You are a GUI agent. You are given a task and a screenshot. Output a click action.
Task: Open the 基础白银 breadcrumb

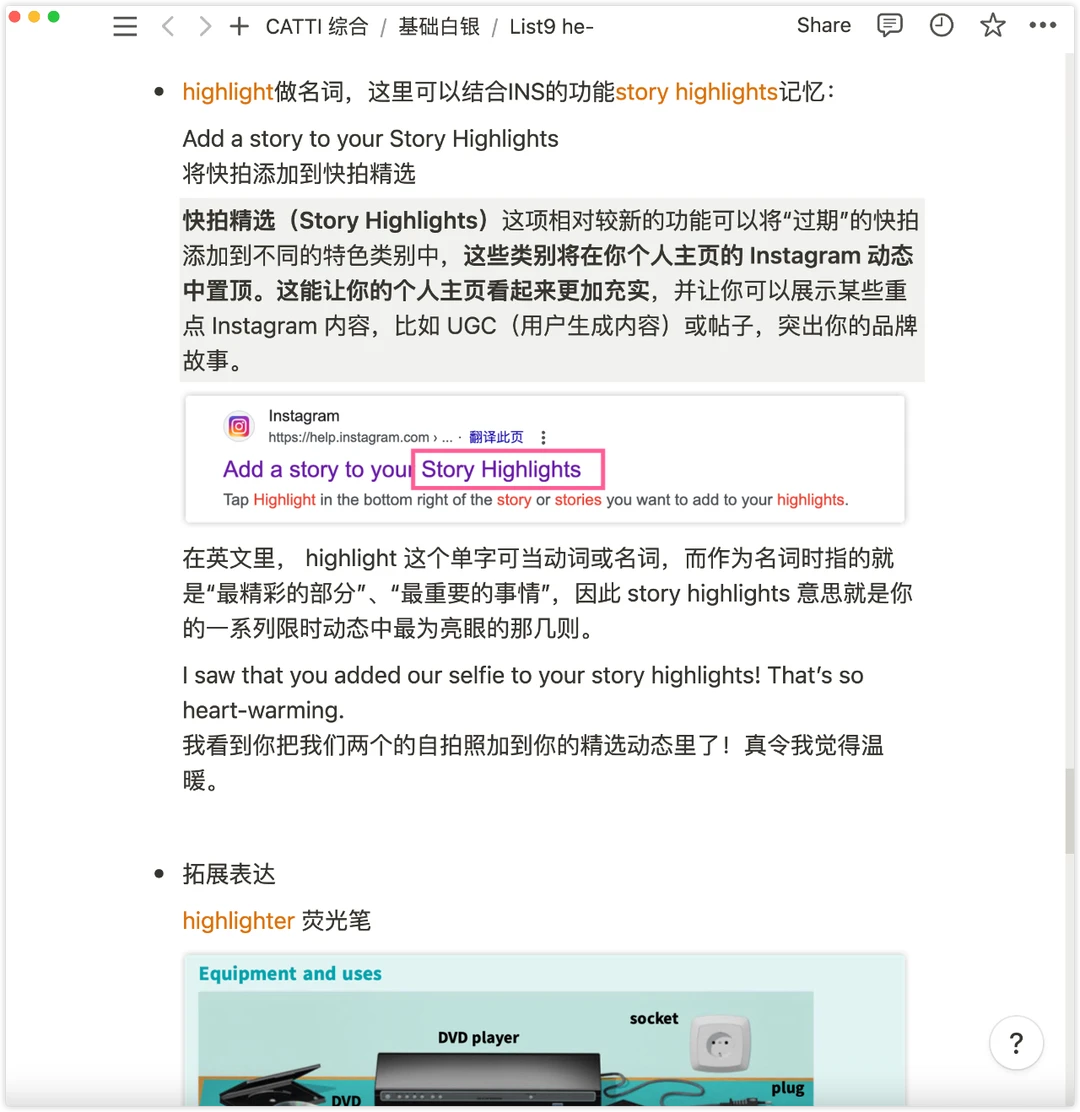(439, 27)
